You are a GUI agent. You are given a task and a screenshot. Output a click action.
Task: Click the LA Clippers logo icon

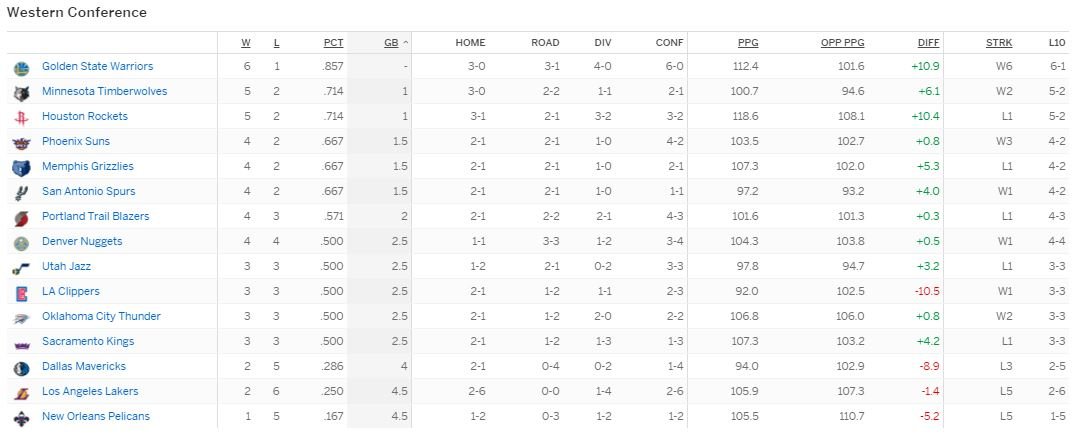(x=22, y=293)
